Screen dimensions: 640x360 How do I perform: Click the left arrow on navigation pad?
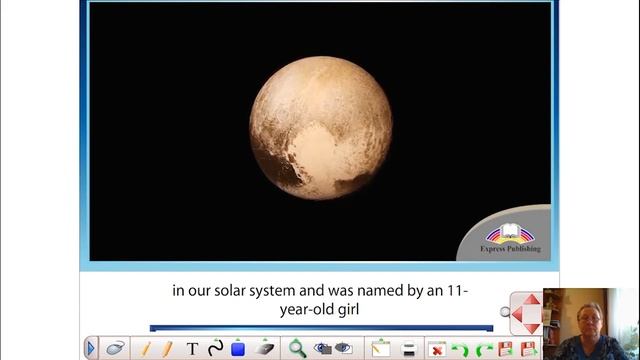pos(518,315)
